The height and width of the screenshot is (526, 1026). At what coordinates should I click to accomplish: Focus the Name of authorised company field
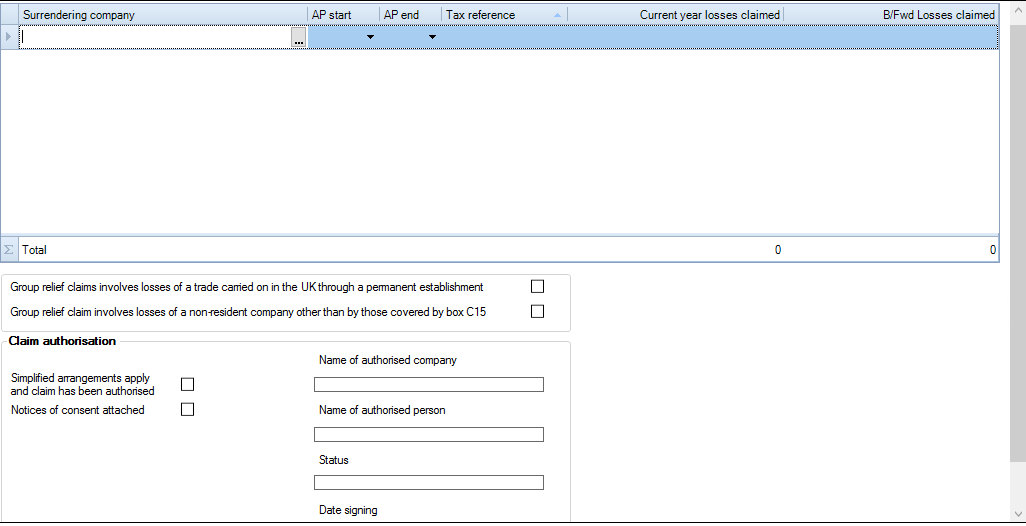point(429,384)
